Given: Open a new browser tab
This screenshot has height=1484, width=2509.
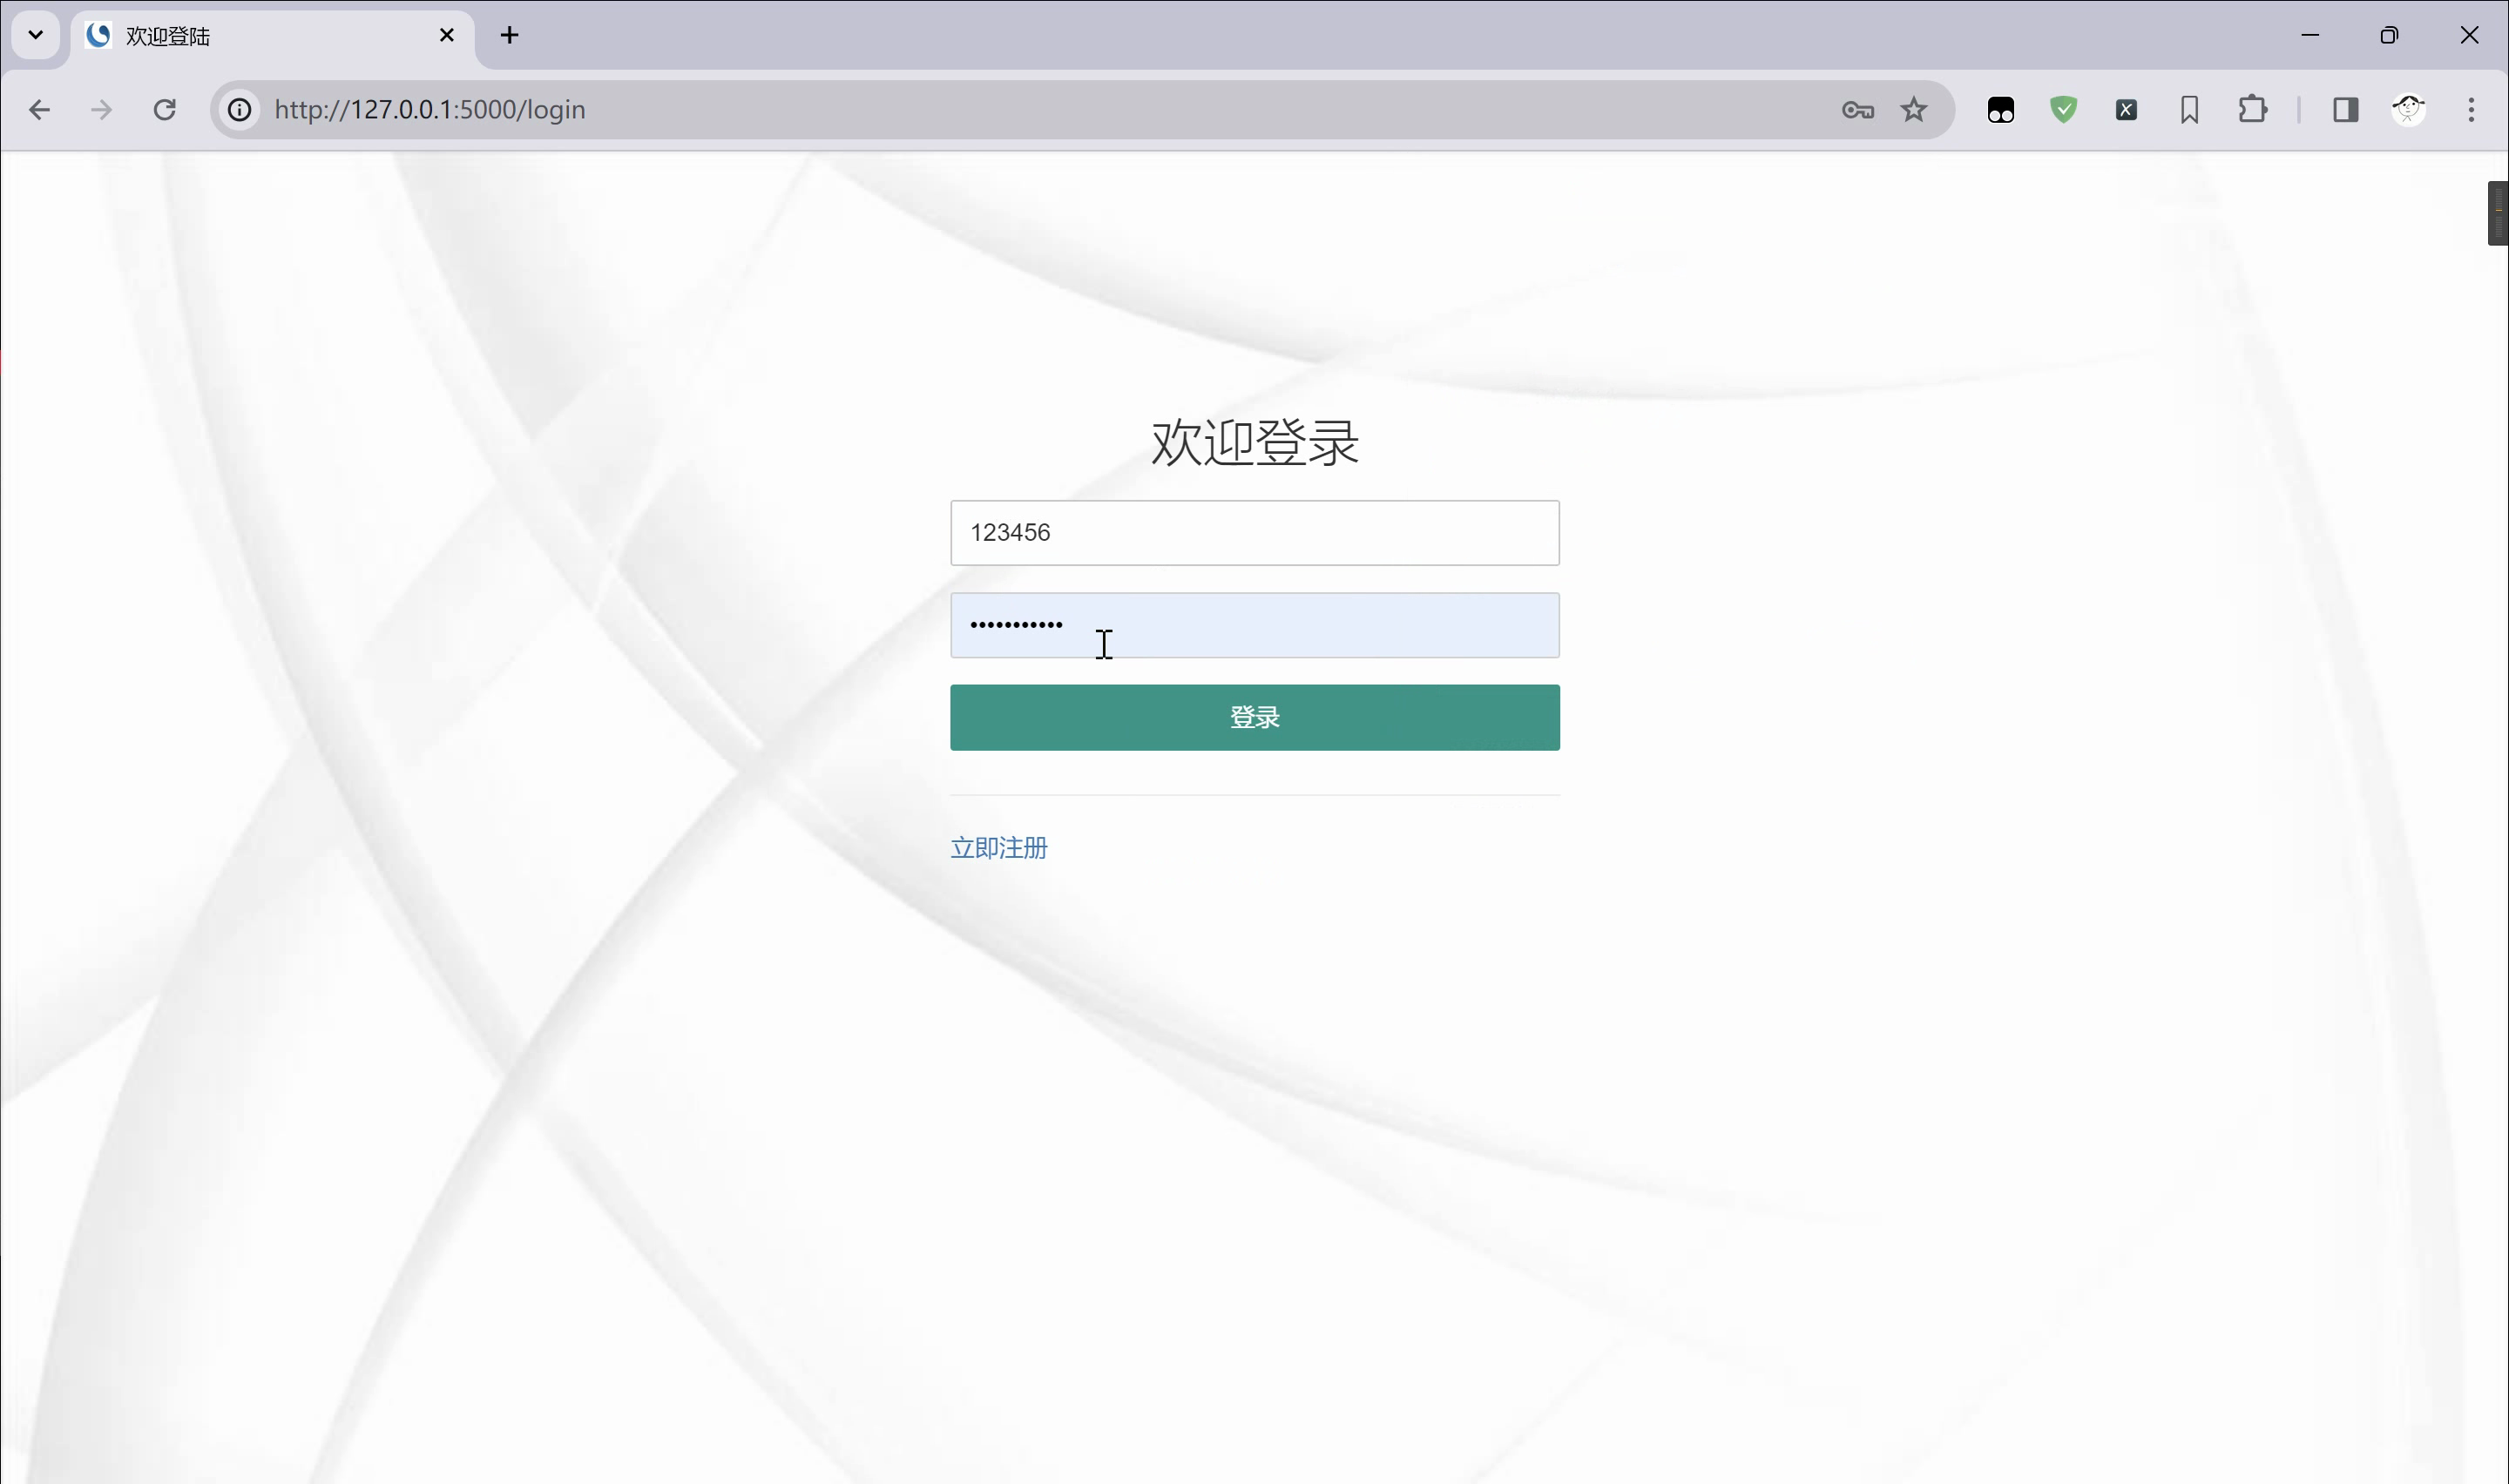Looking at the screenshot, I should click(510, 36).
